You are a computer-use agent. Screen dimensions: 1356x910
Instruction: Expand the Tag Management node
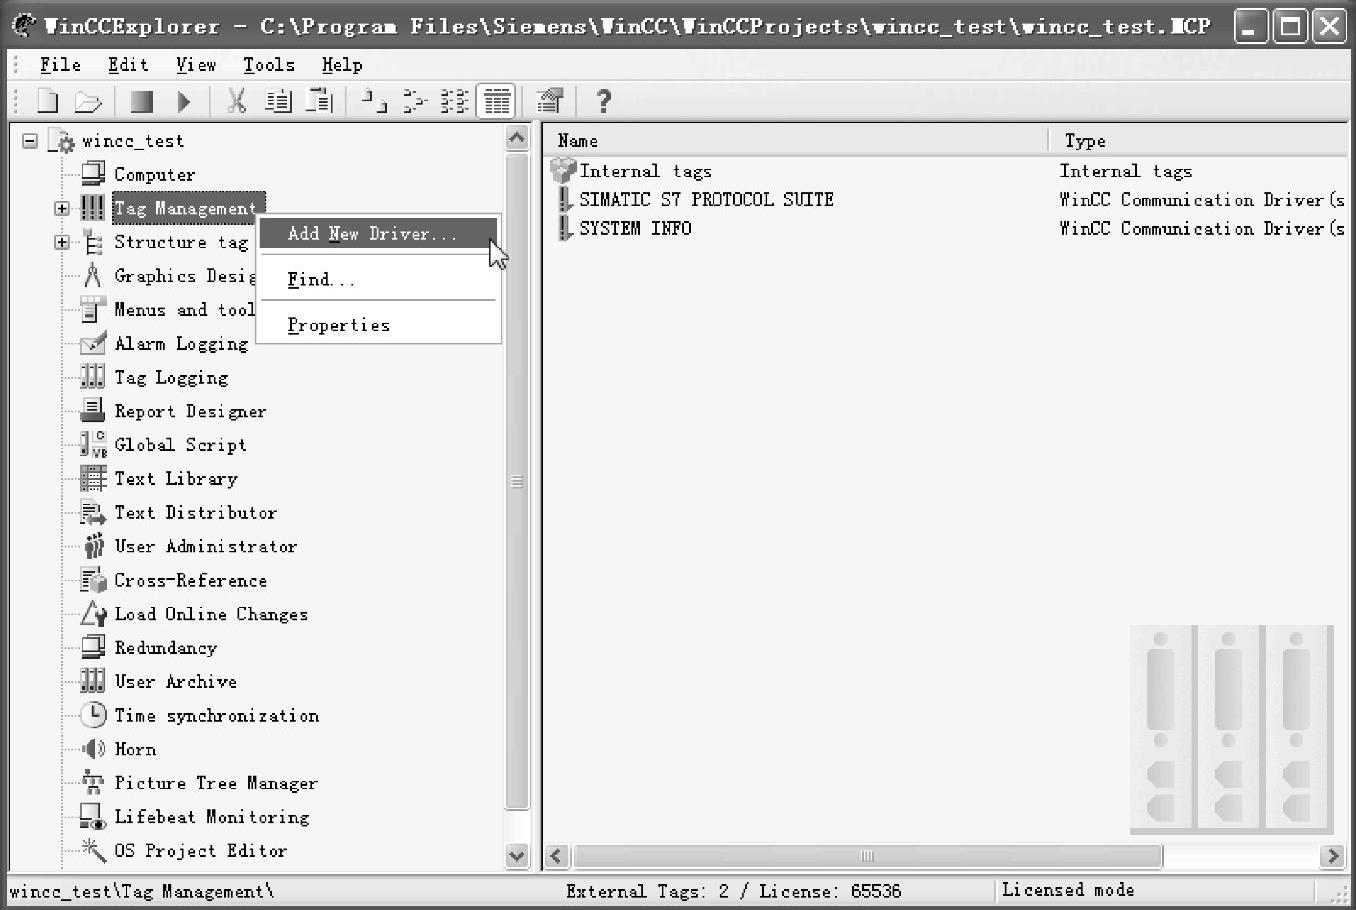coord(62,208)
